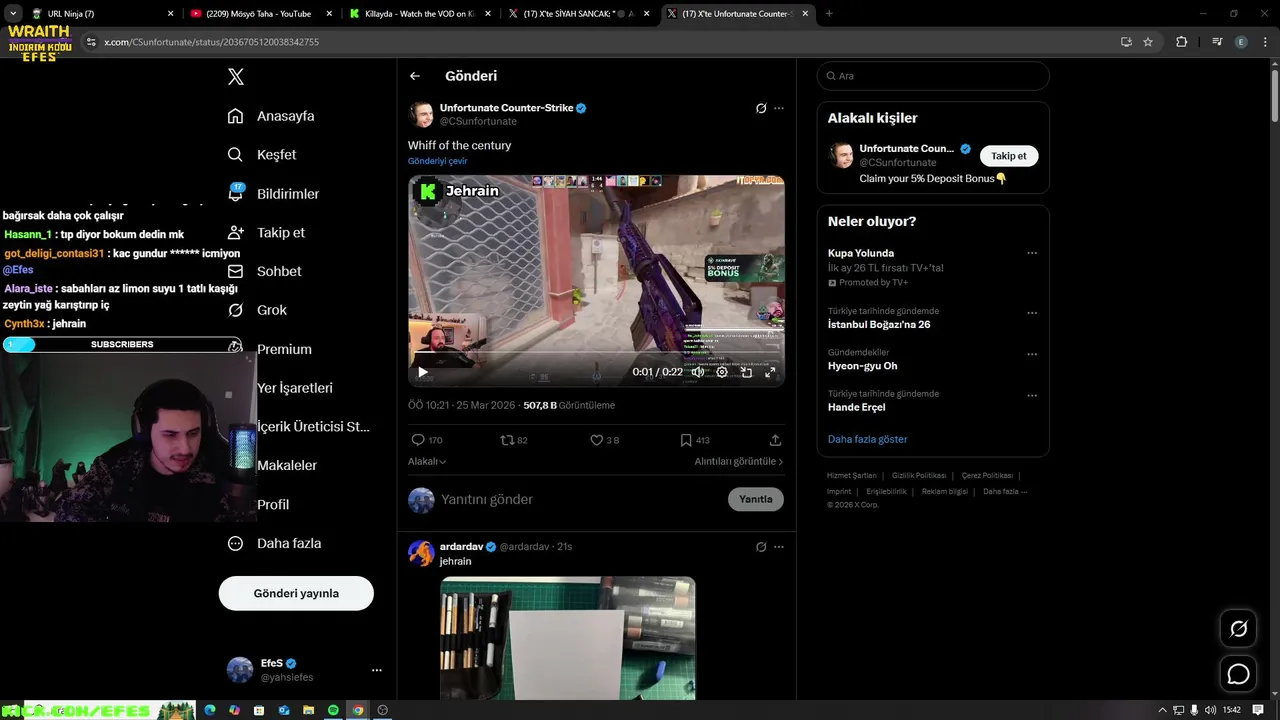Mute the video volume icon
The height and width of the screenshot is (720, 1280).
(x=698, y=372)
